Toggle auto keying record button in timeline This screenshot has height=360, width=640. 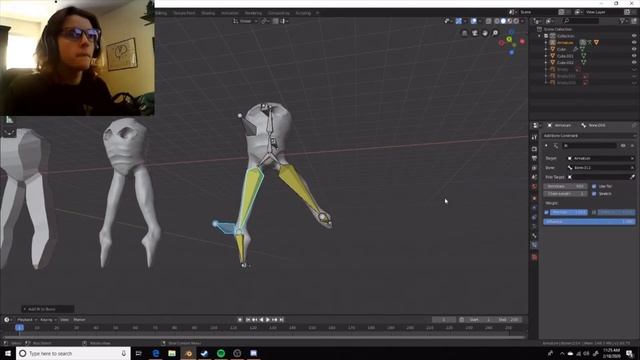pos(240,320)
